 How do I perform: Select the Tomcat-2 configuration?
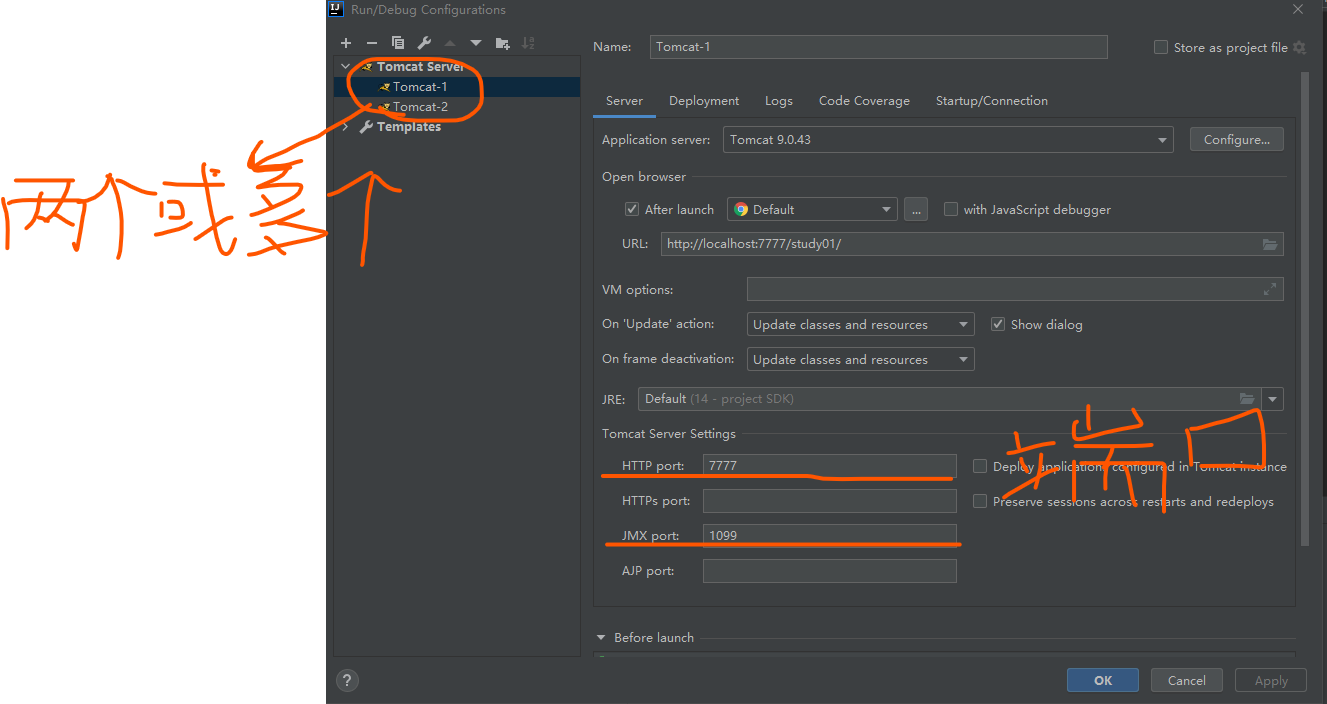457,107
